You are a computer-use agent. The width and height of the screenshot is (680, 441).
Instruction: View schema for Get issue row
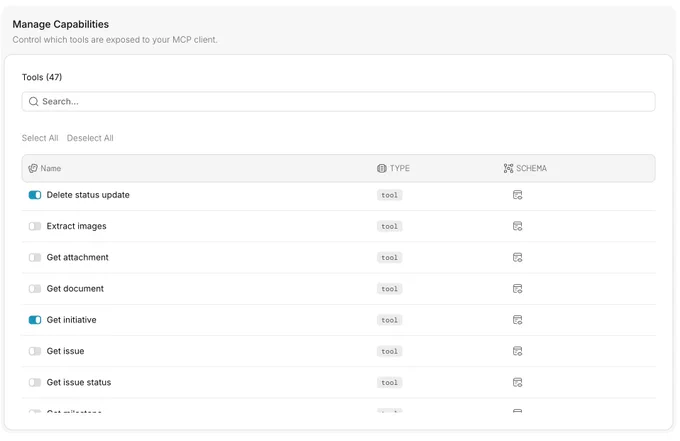[x=517, y=351]
